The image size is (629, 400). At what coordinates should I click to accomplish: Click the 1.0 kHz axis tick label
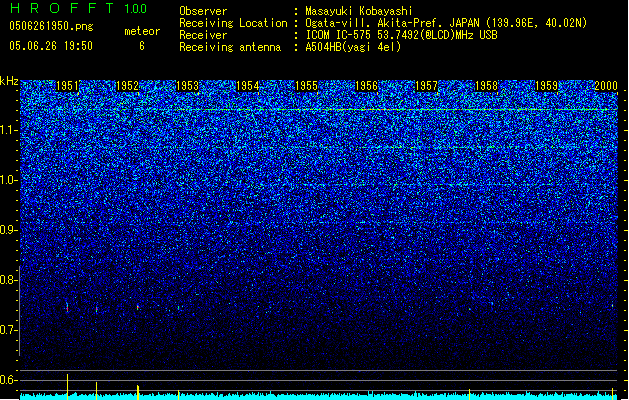(x=9, y=180)
